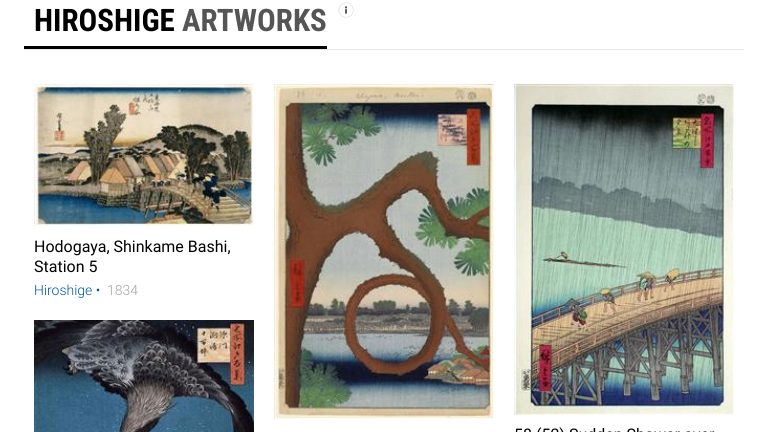Screen dimensions: 768x432
Task: Select the 1834 date label
Action: pos(122,290)
